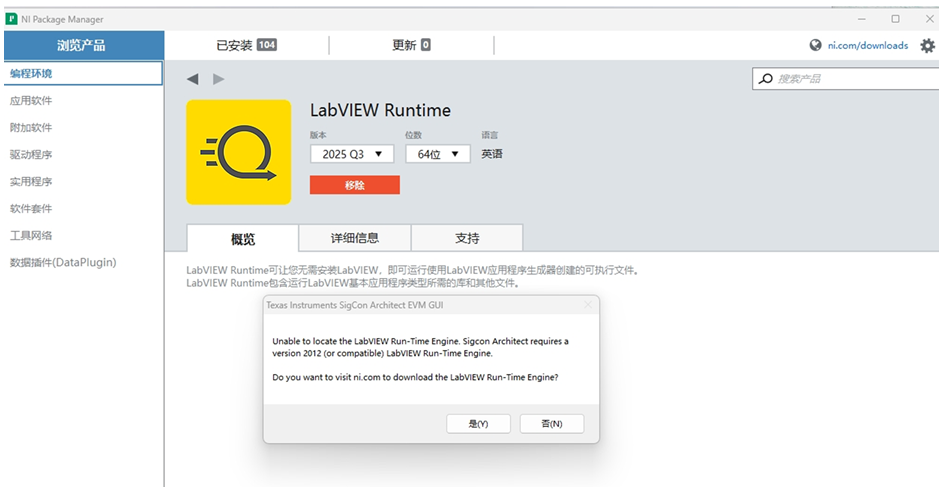945x487 pixels.
Task: Switch to the 概览 tab
Action: (243, 238)
